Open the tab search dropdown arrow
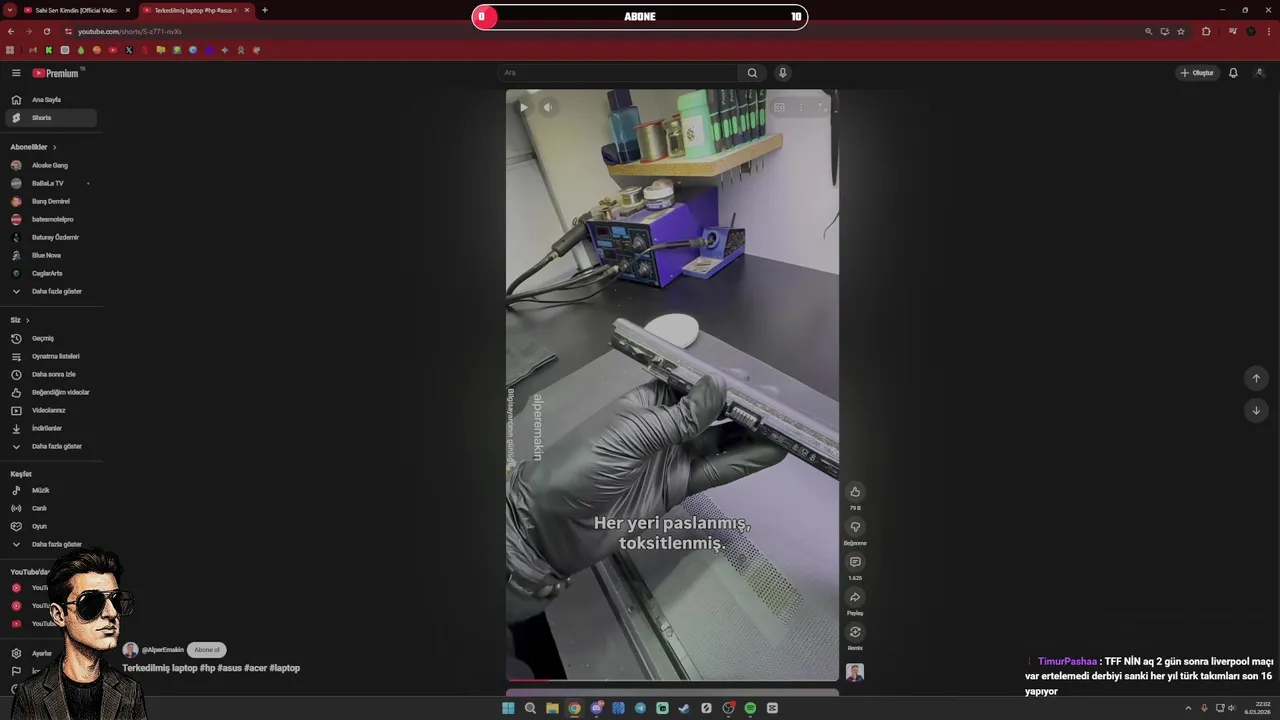The height and width of the screenshot is (720, 1280). click(x=9, y=10)
